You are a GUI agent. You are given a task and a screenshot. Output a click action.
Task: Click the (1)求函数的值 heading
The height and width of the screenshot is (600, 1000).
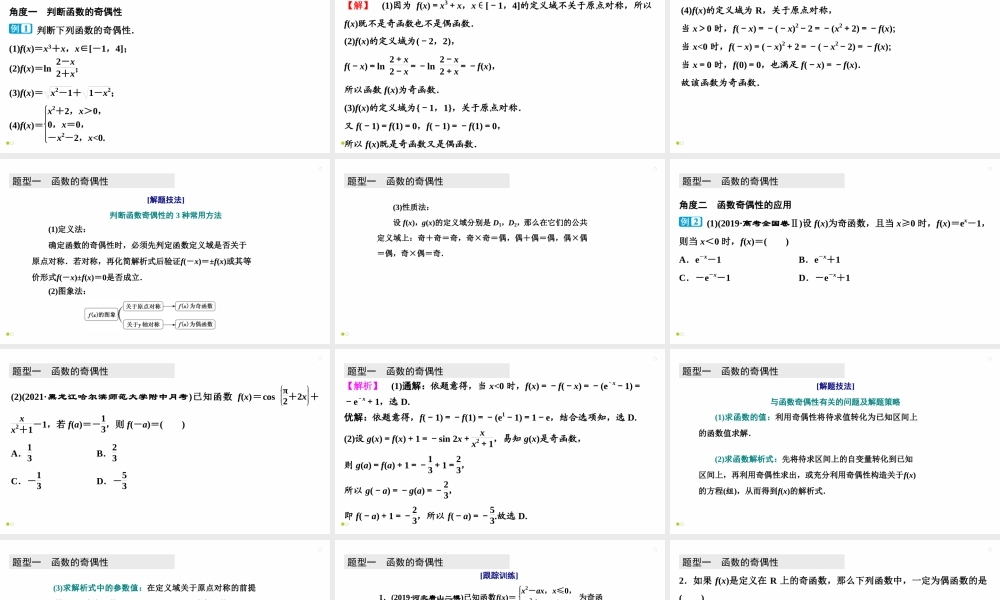[x=743, y=417]
